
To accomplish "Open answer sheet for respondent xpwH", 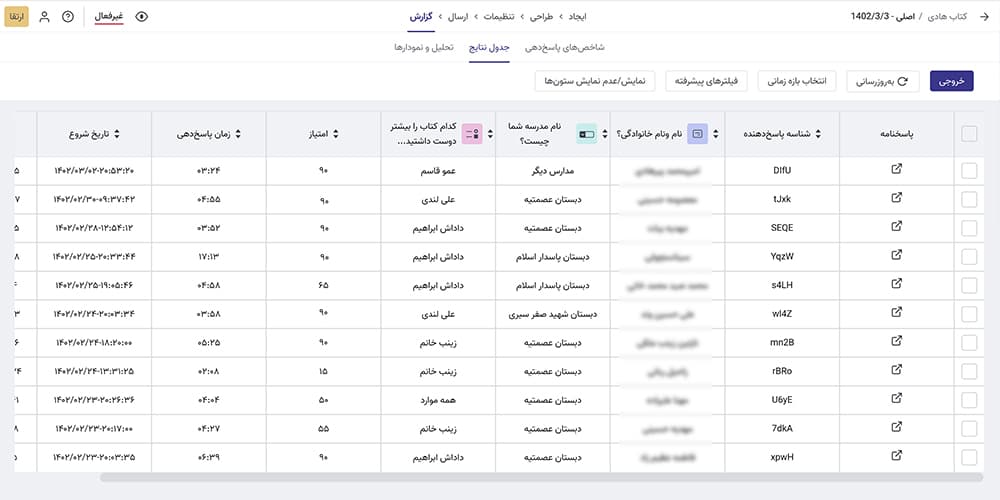I will coord(896,457).
